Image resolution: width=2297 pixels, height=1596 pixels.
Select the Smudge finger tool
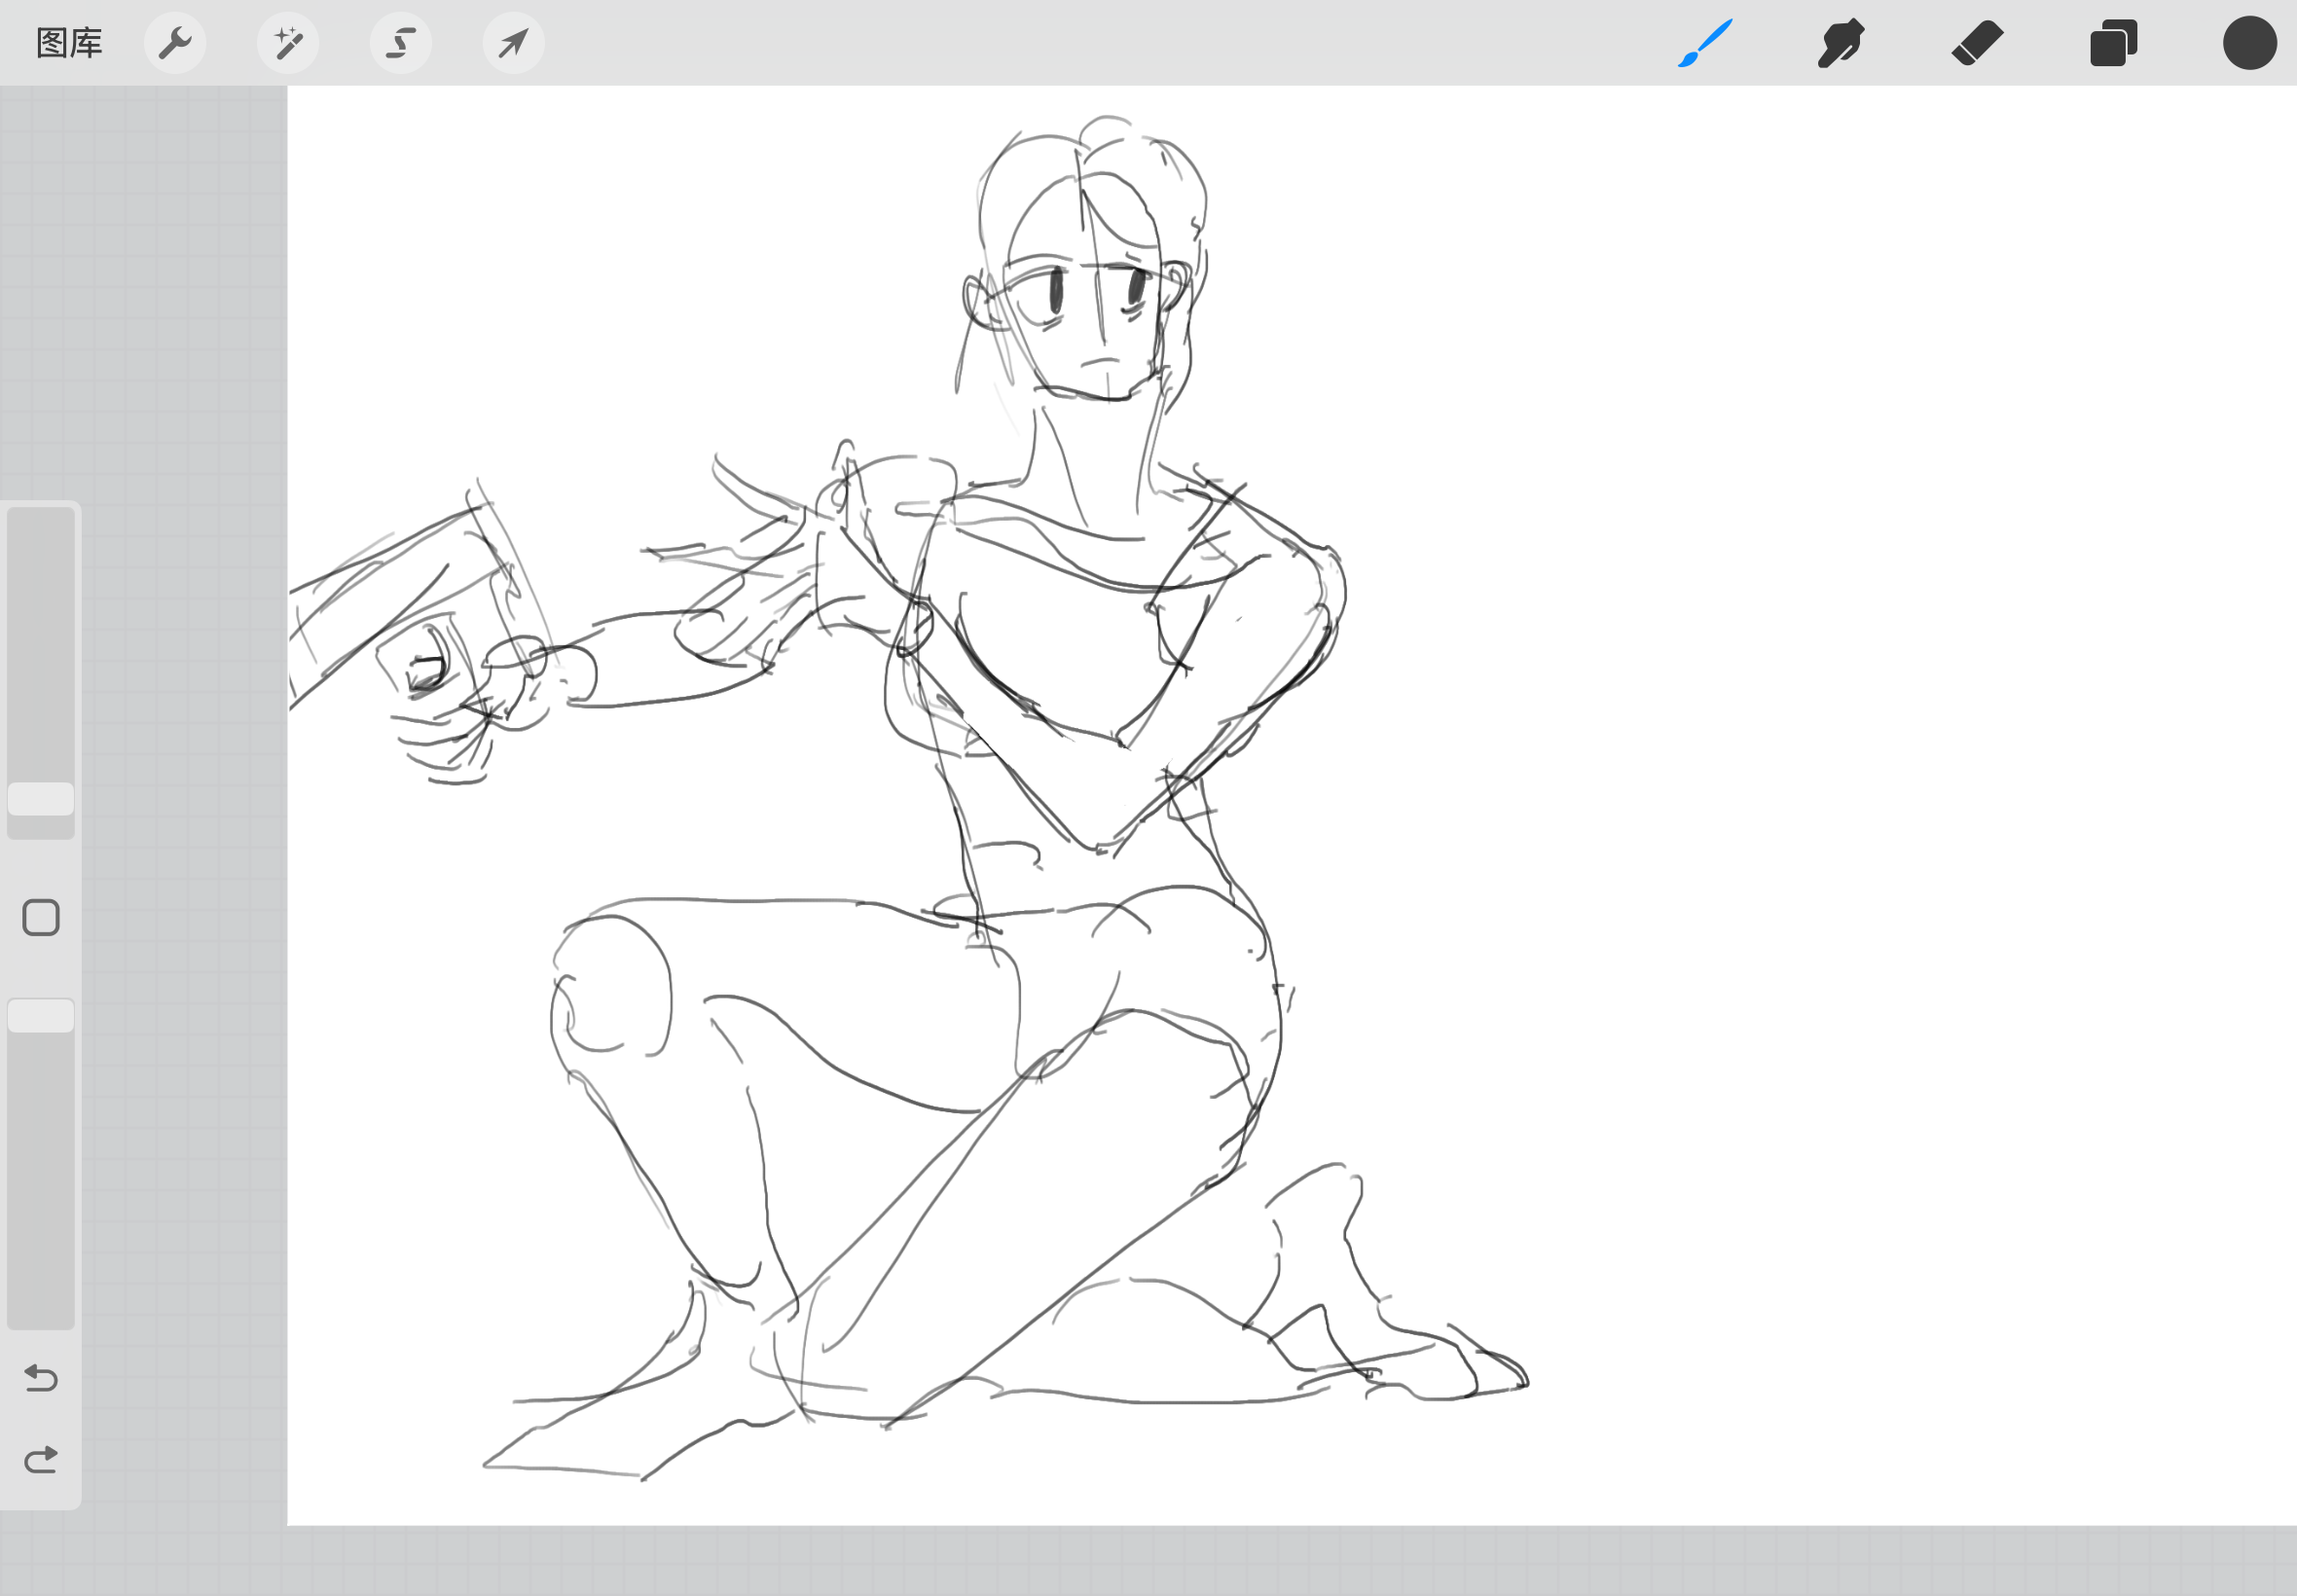[1840, 43]
